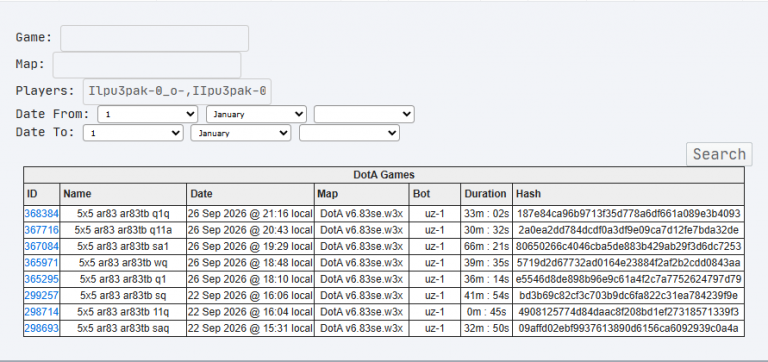768x362 pixels.
Task: Select name '5x5 ar83 ar83tb wq'
Action: tap(123, 263)
